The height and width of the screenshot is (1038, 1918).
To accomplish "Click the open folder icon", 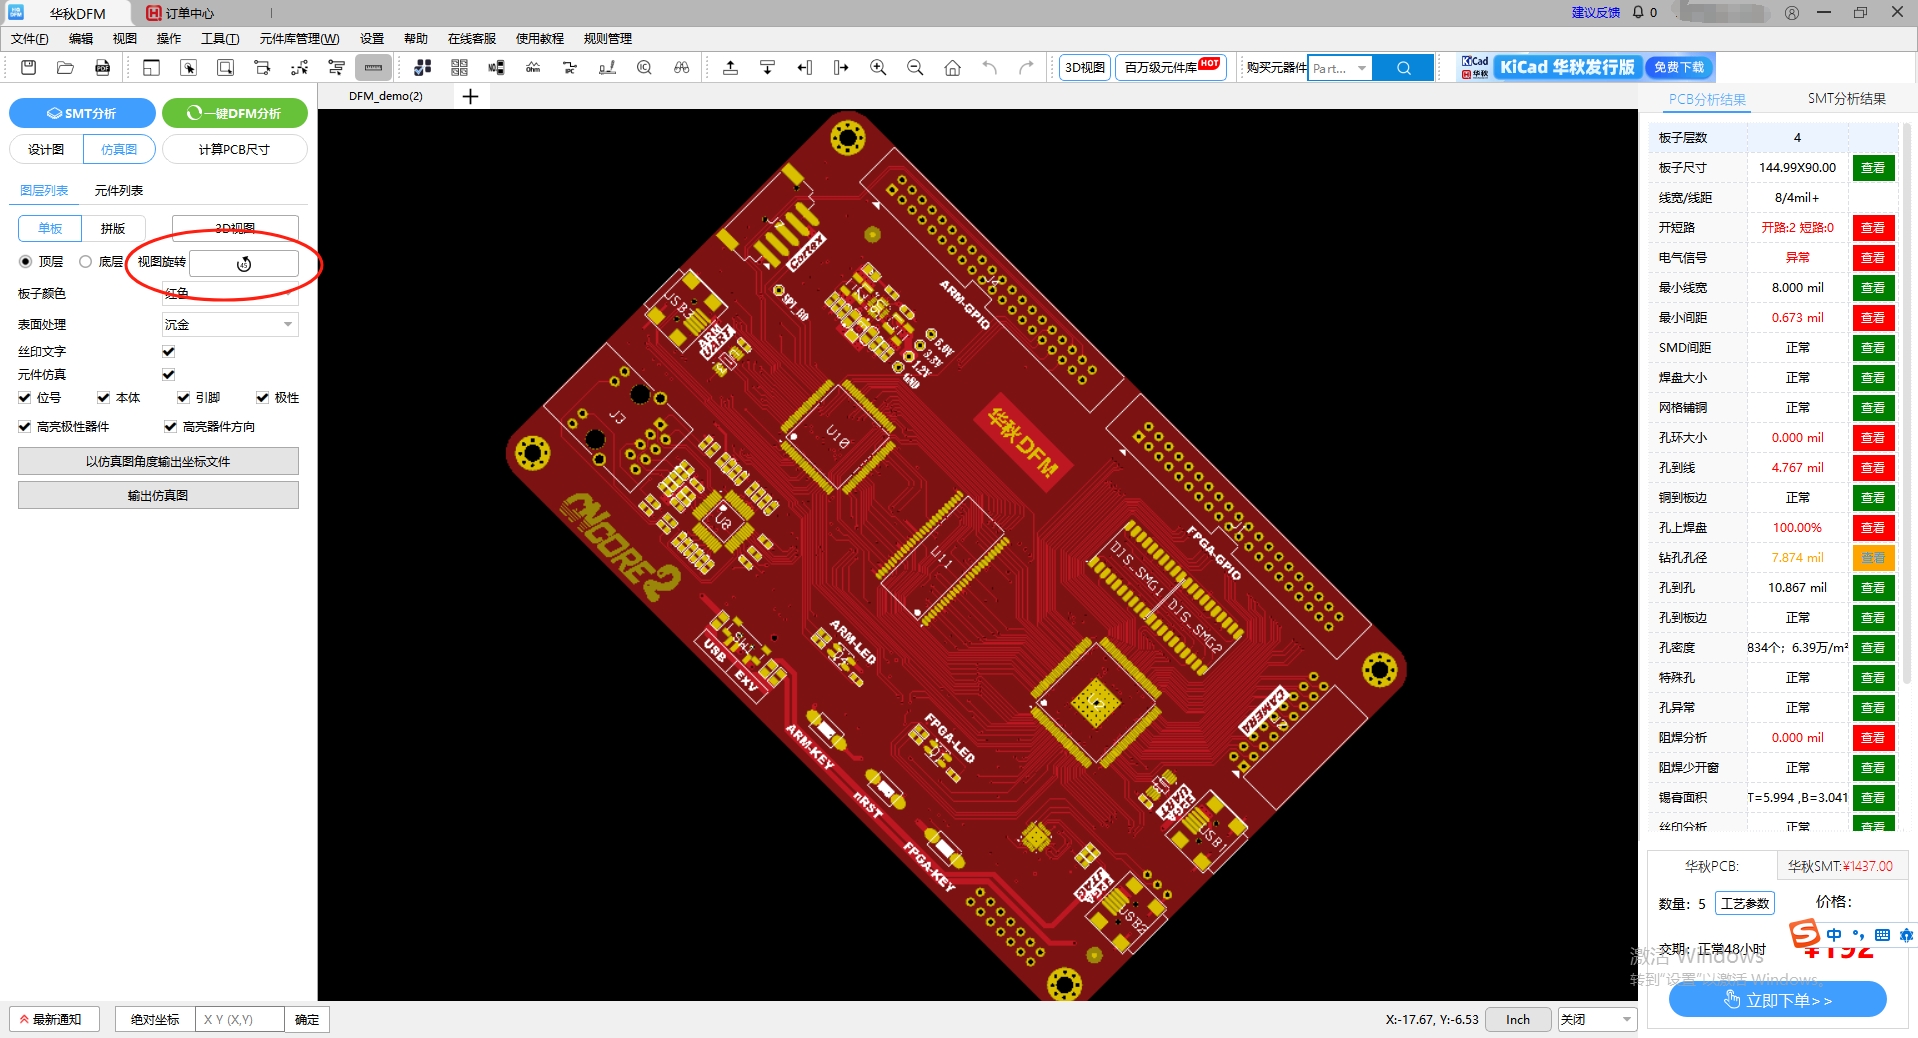I will [65, 68].
